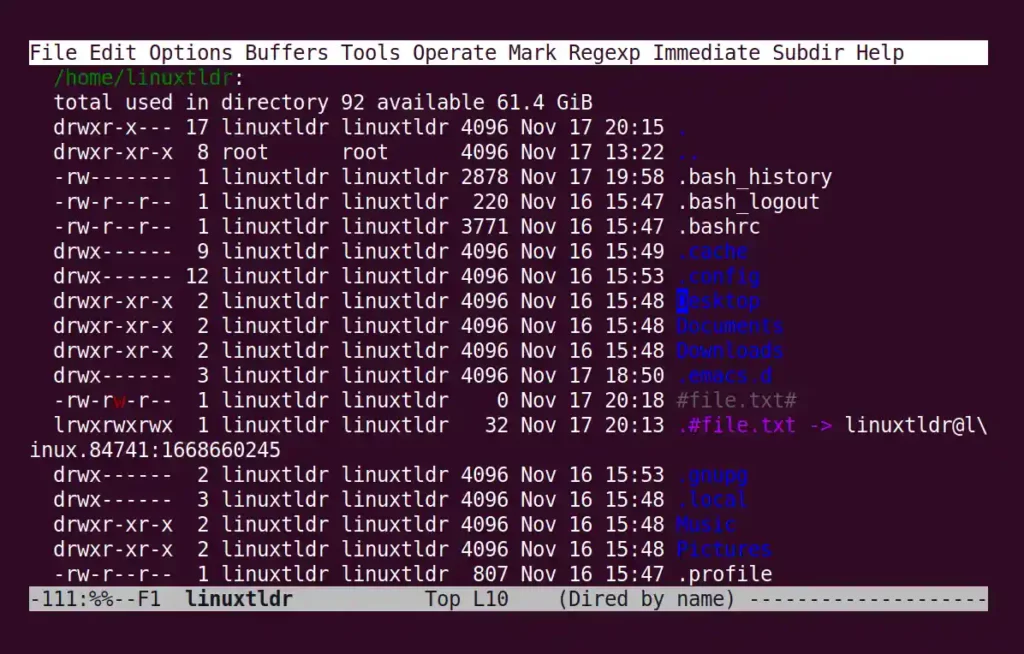Screen dimensions: 1024x654
Task: Click the lrwxrwxrwx permissions text
Action: click(113, 425)
